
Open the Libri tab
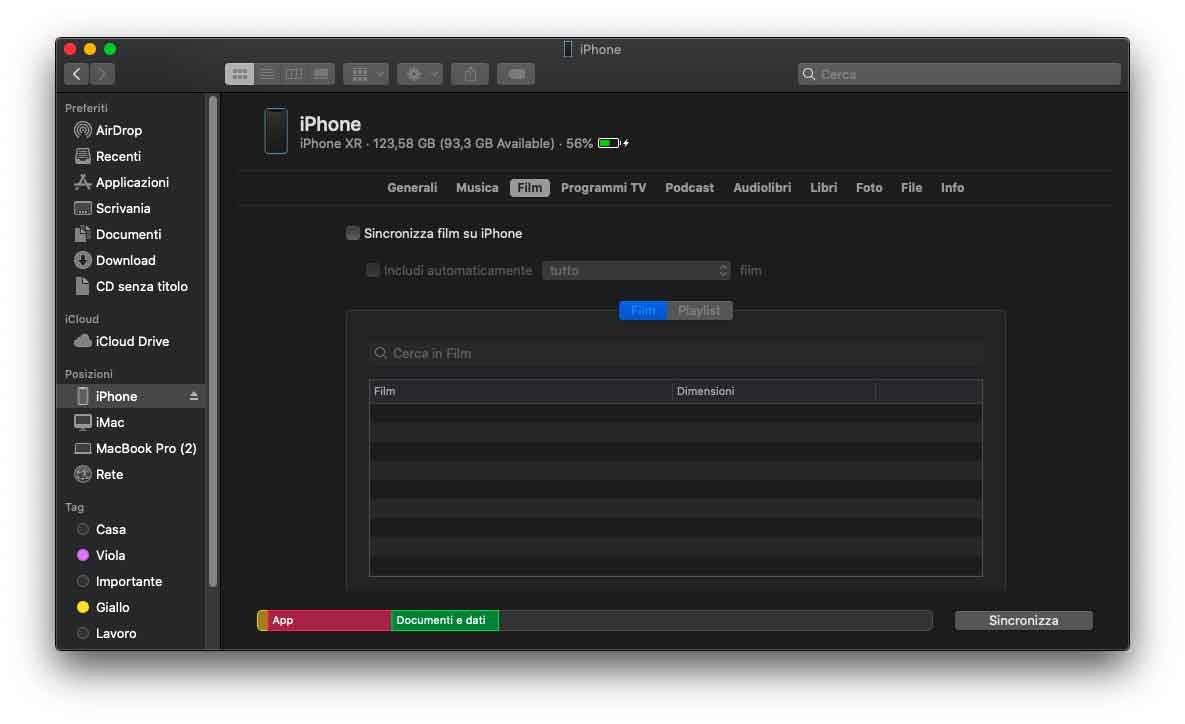click(x=824, y=188)
